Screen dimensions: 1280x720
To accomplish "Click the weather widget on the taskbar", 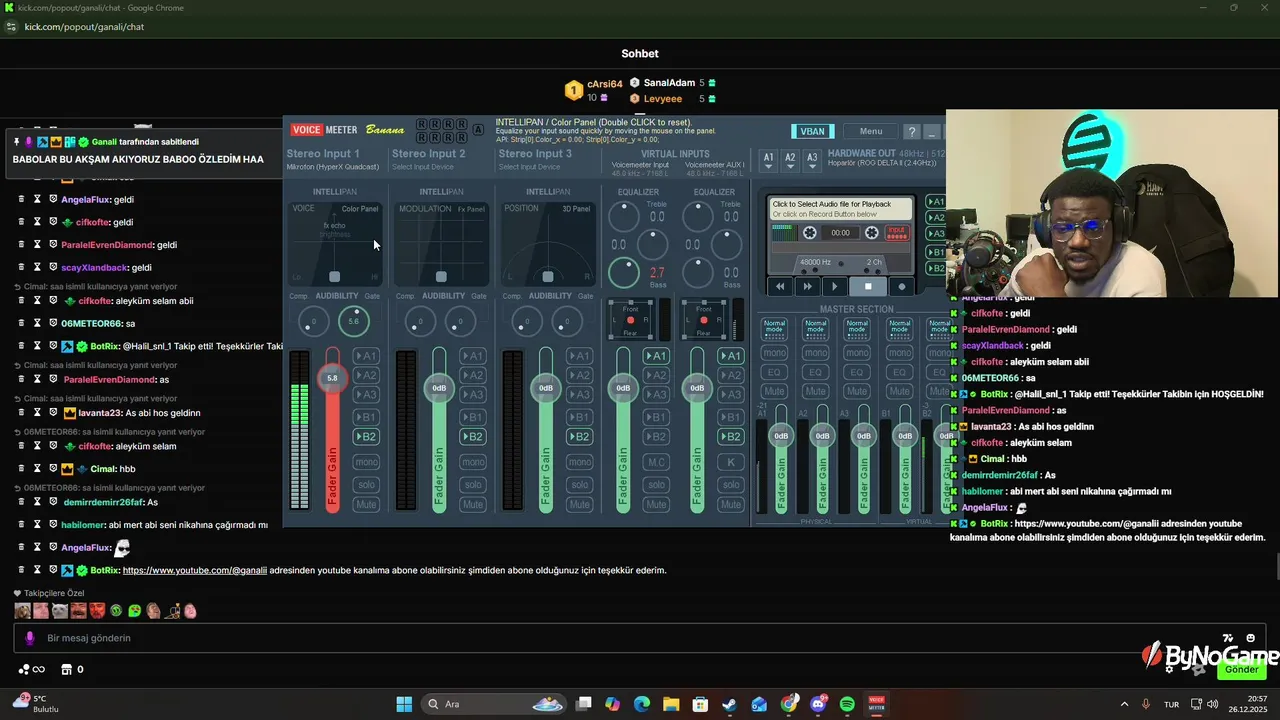I will 33,704.
